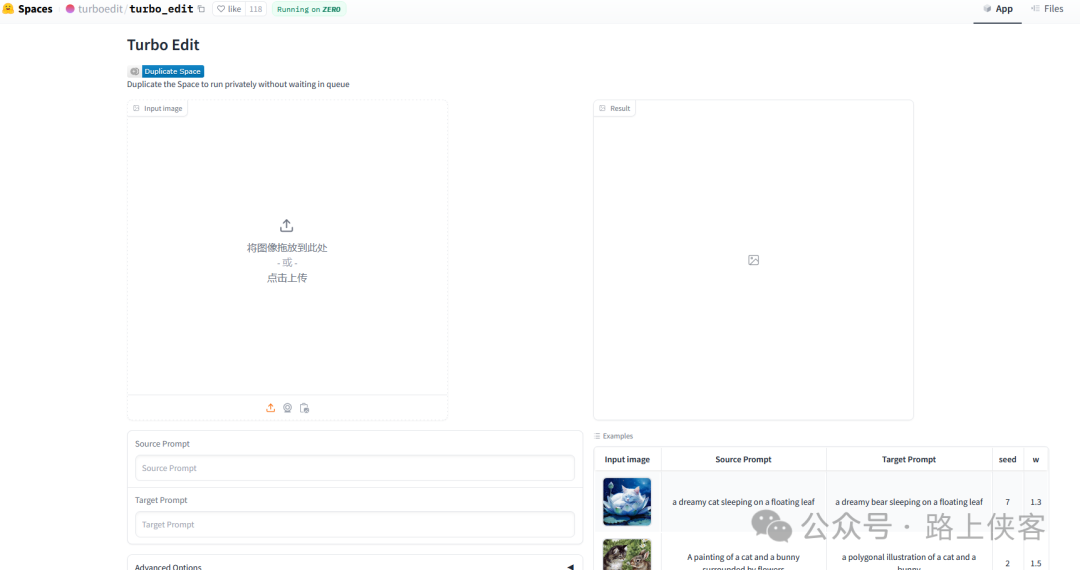Image resolution: width=1080 pixels, height=570 pixels.
Task: Click the Hugging Face Spaces logo
Action: [x=8, y=9]
